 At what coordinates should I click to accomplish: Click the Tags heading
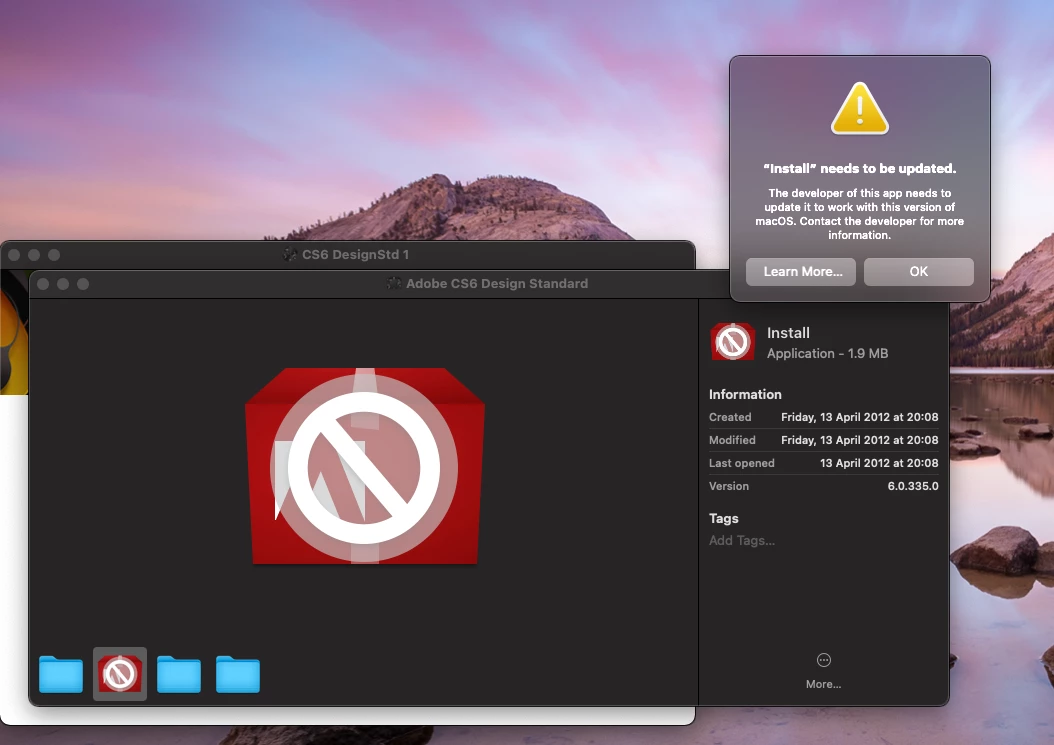click(x=723, y=518)
